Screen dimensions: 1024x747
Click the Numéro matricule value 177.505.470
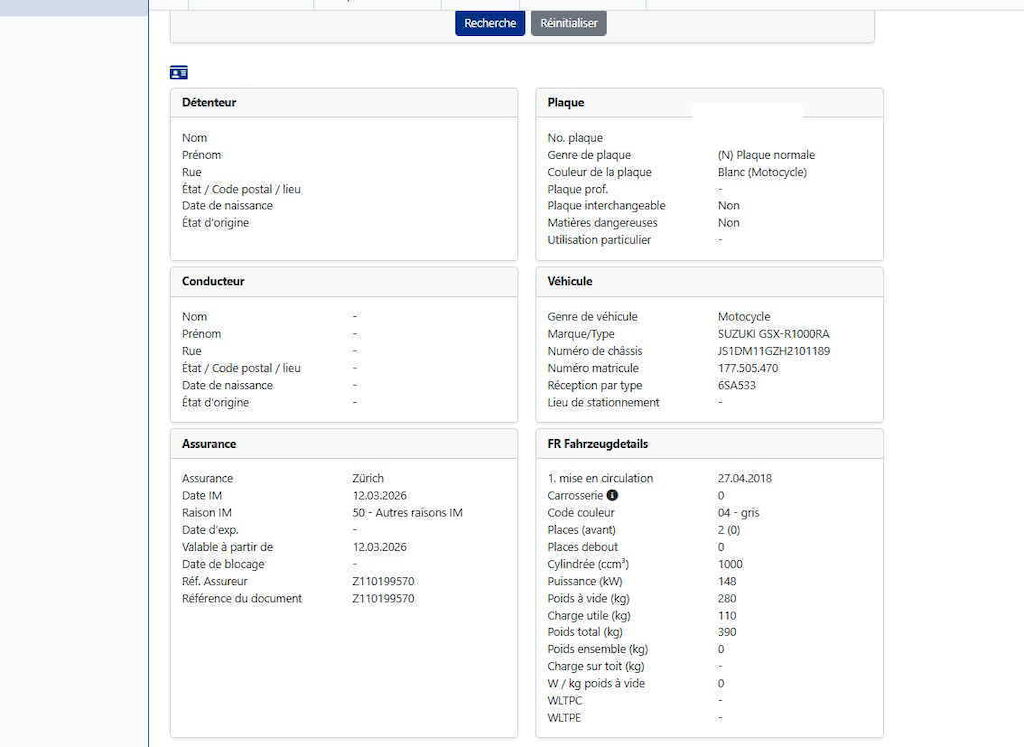pos(748,368)
